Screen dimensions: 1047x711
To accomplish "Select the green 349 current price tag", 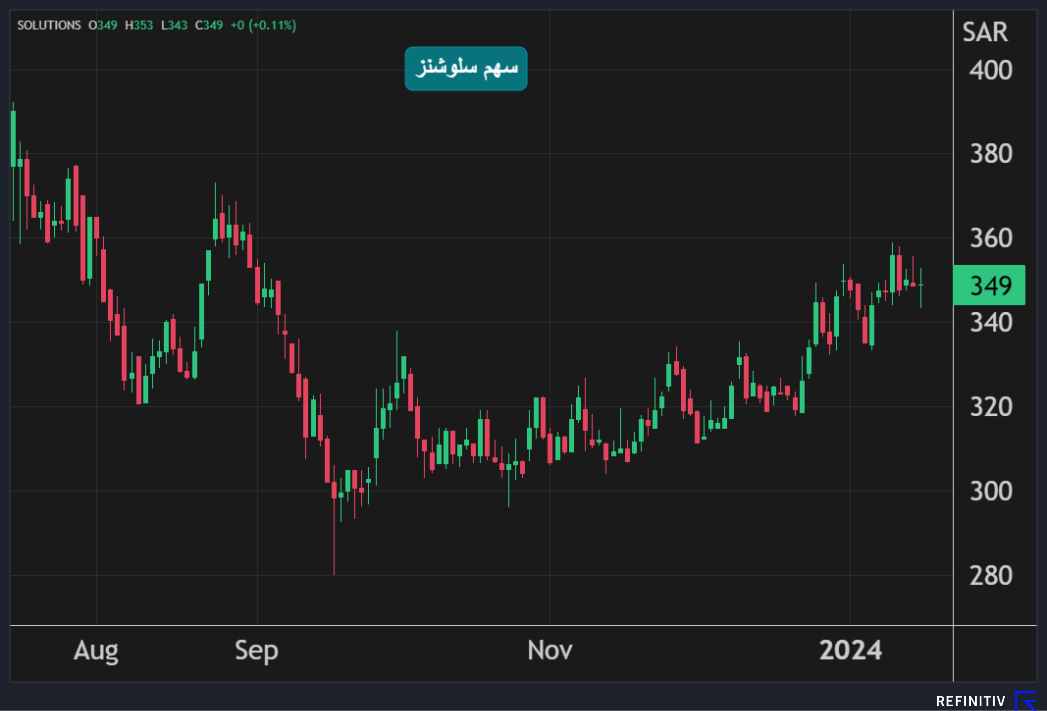I will (988, 286).
